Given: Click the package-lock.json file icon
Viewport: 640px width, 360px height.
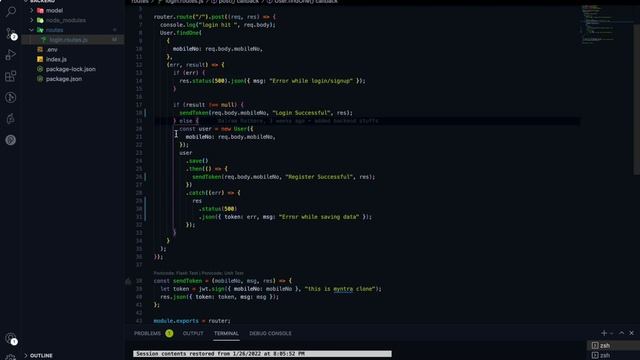Looking at the screenshot, I should point(40,69).
